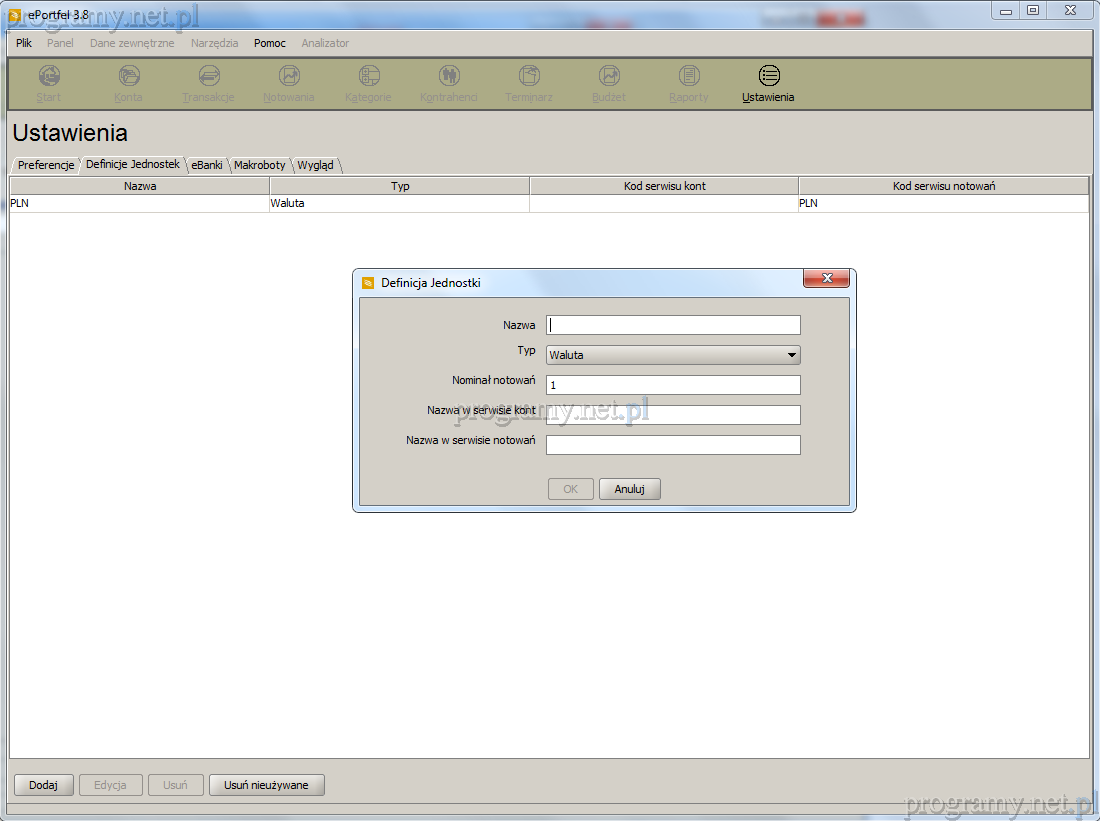Open the Pomoc menu

[269, 43]
